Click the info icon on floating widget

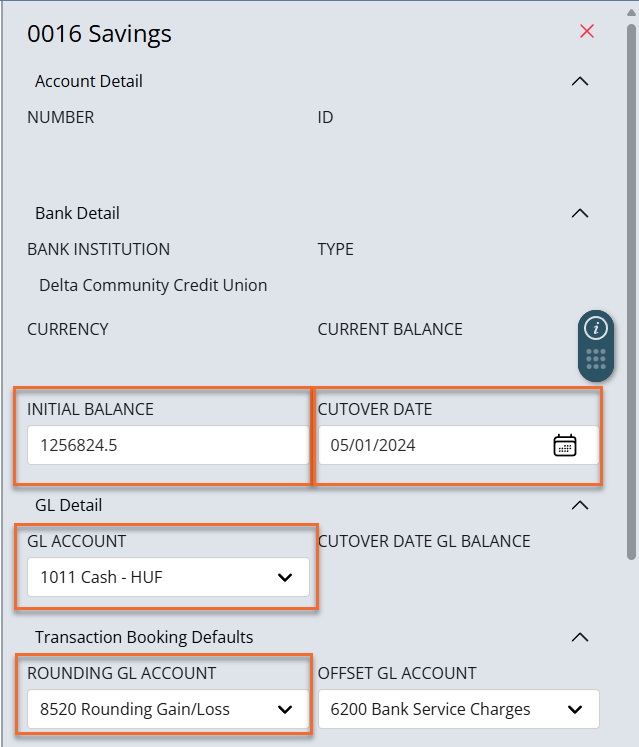tap(596, 328)
